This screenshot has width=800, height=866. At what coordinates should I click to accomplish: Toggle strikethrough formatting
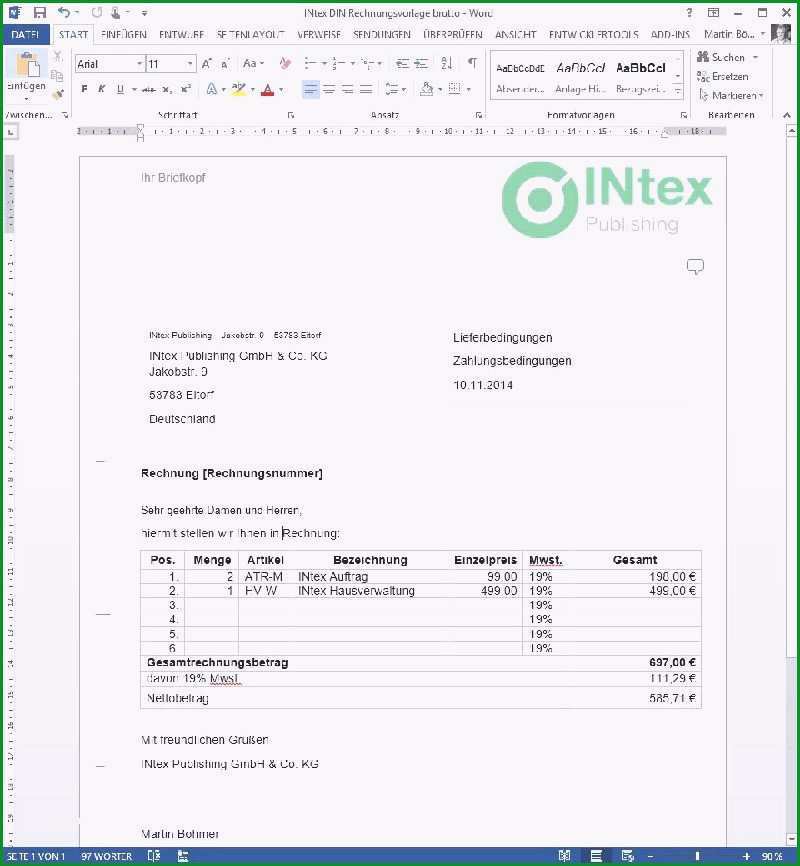[x=148, y=89]
